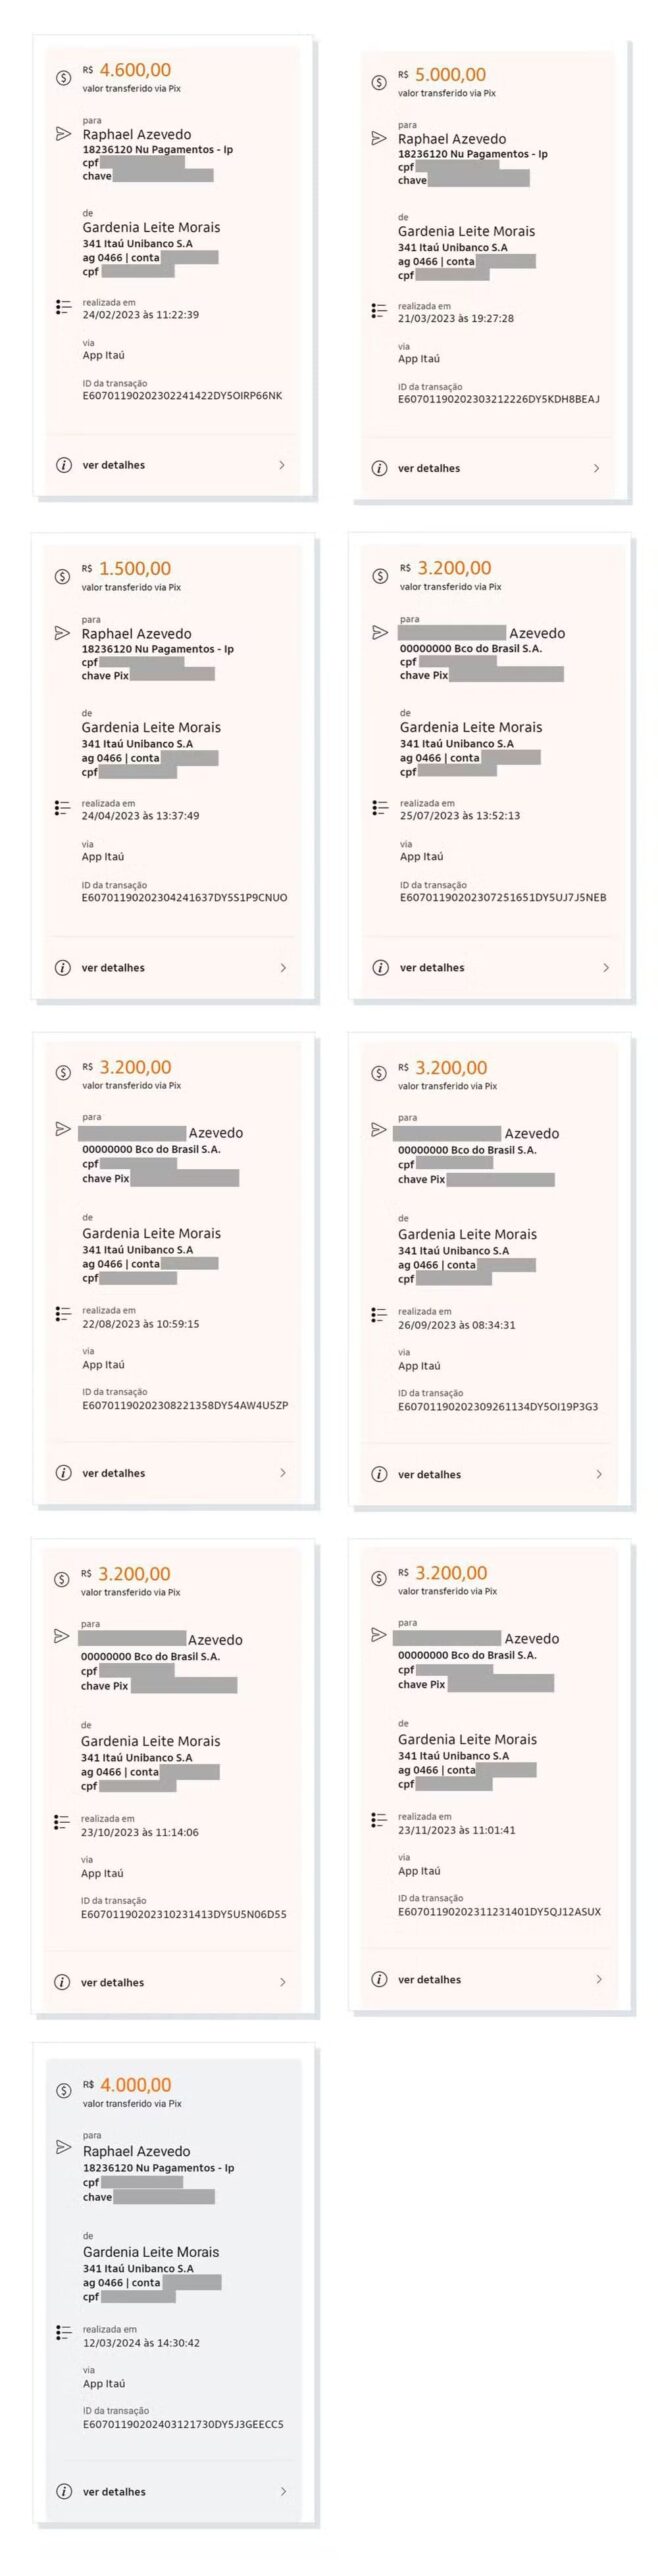Click the list icon beside 26/09/2023 date
Image resolution: width=658 pixels, height=2560 pixels.
point(379,1314)
